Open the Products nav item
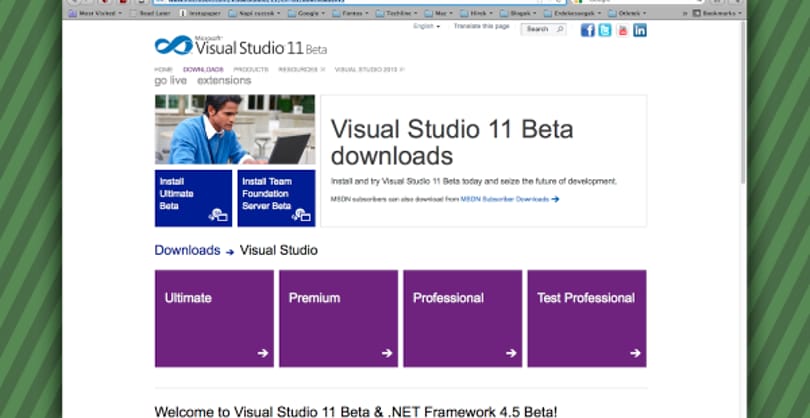Image resolution: width=810 pixels, height=418 pixels. click(251, 69)
